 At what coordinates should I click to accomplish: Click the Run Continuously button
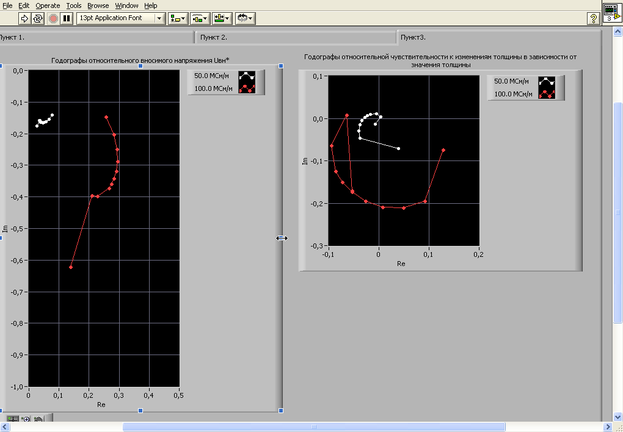click(38, 18)
